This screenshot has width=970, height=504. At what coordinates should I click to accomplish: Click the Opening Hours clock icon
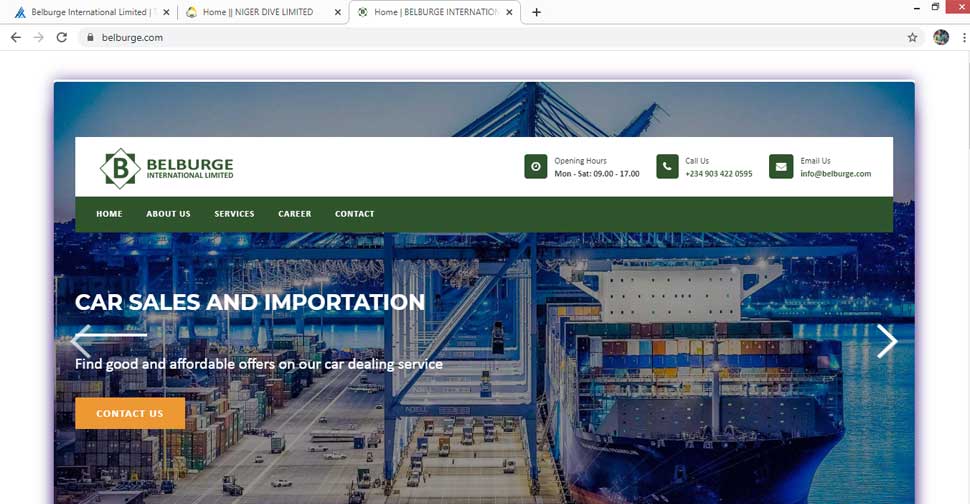click(536, 166)
